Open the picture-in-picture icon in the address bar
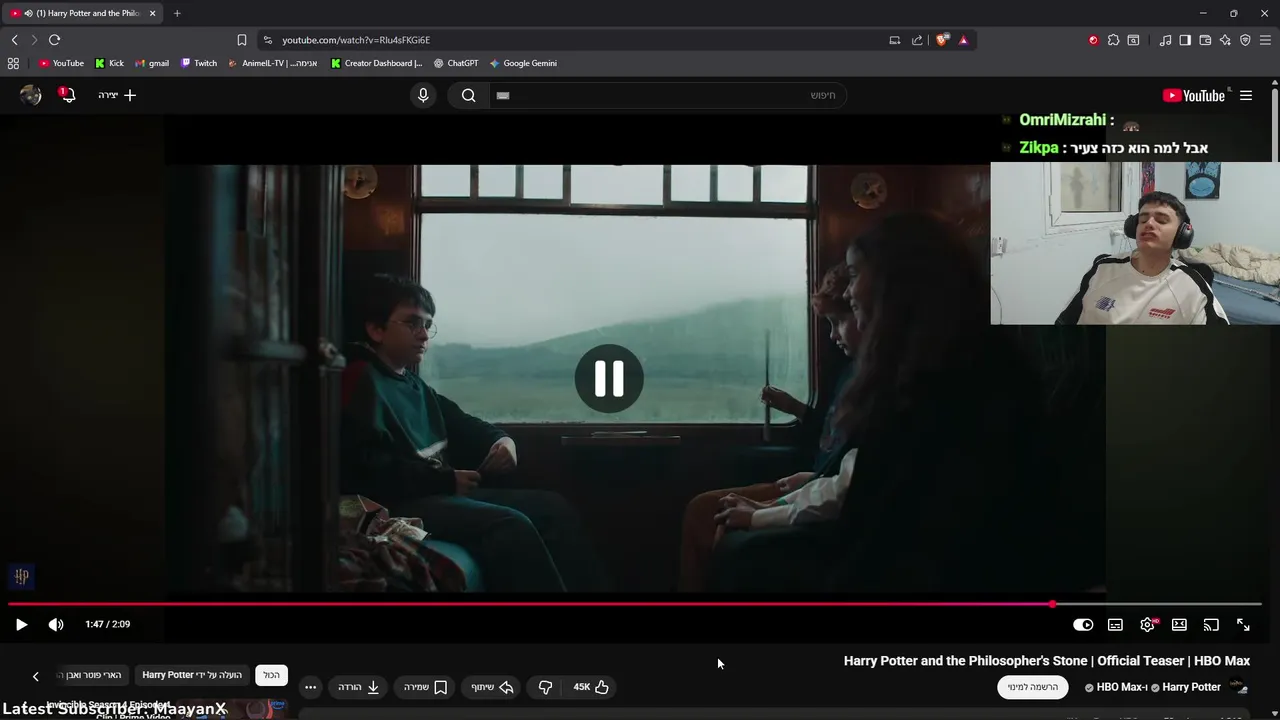 tap(895, 40)
